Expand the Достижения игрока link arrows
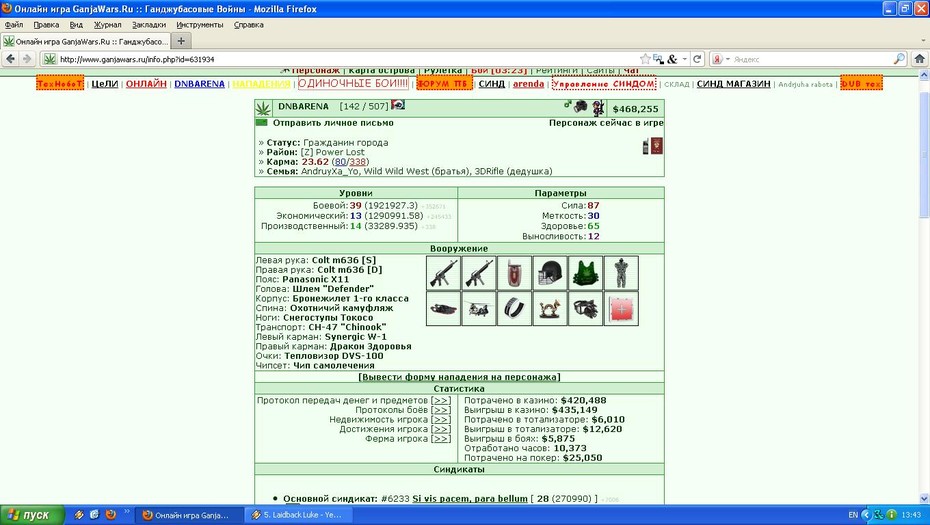The image size is (930, 525). [441, 429]
